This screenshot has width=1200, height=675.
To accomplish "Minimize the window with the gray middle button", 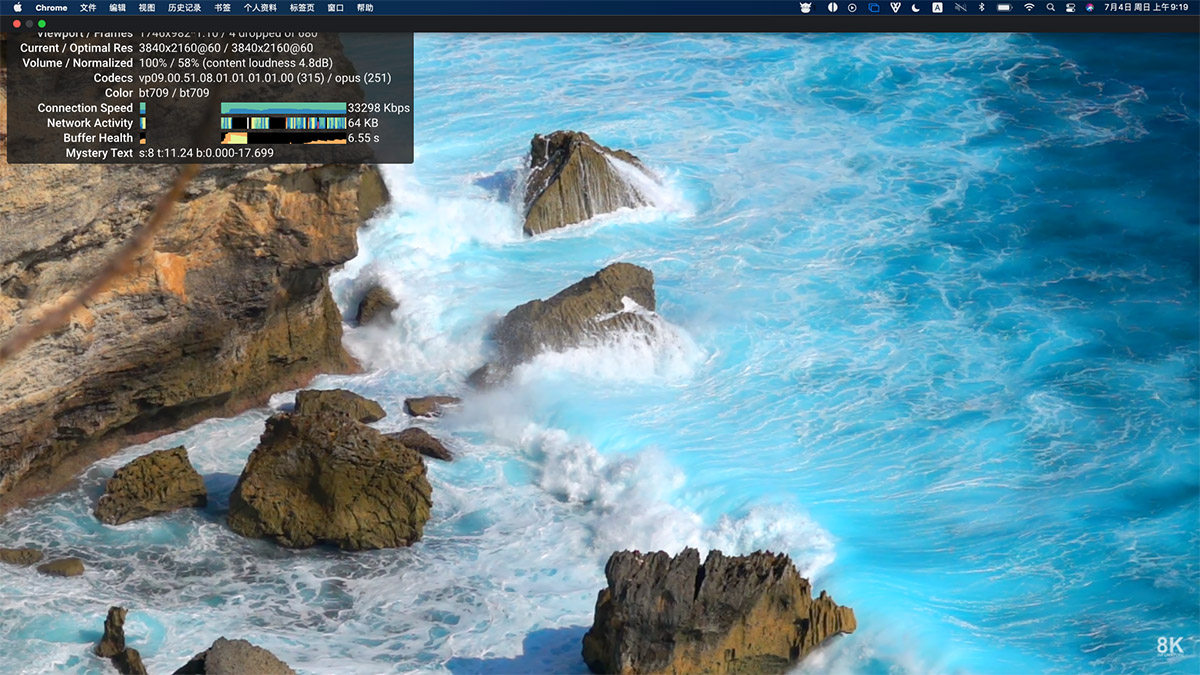I will tap(29, 23).
